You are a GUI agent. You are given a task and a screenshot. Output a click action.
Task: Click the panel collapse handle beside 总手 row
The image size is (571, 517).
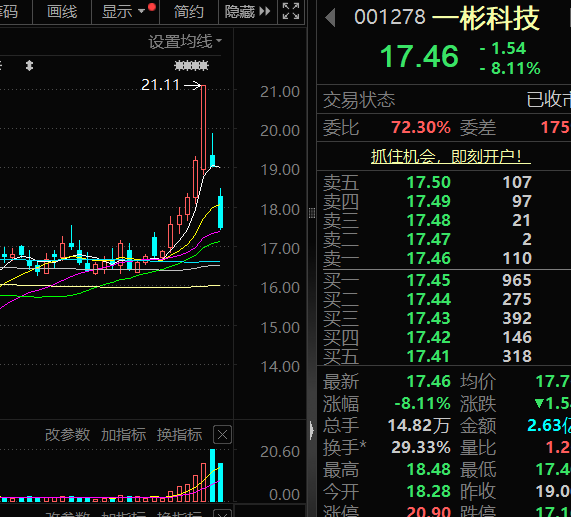[312, 430]
